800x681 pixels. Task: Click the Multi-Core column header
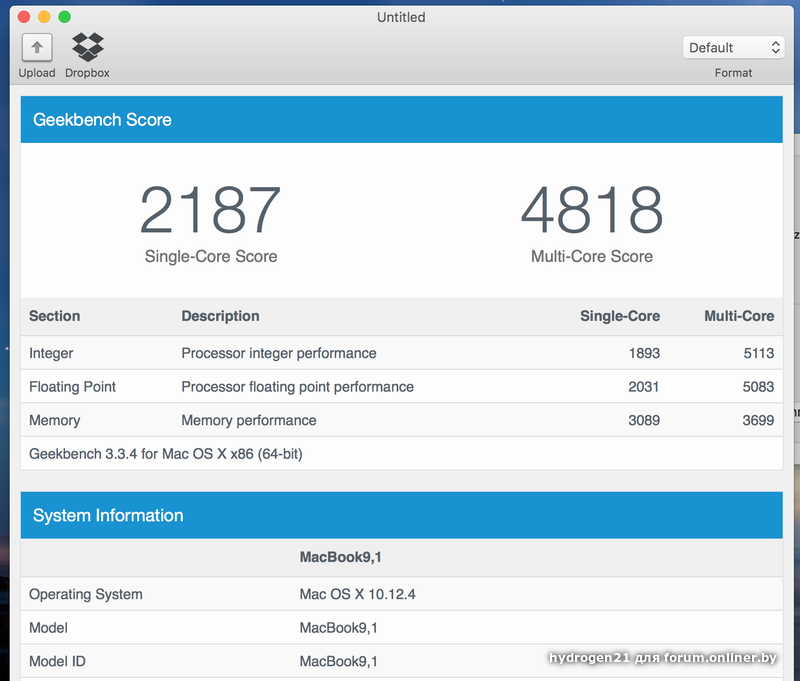click(x=739, y=316)
